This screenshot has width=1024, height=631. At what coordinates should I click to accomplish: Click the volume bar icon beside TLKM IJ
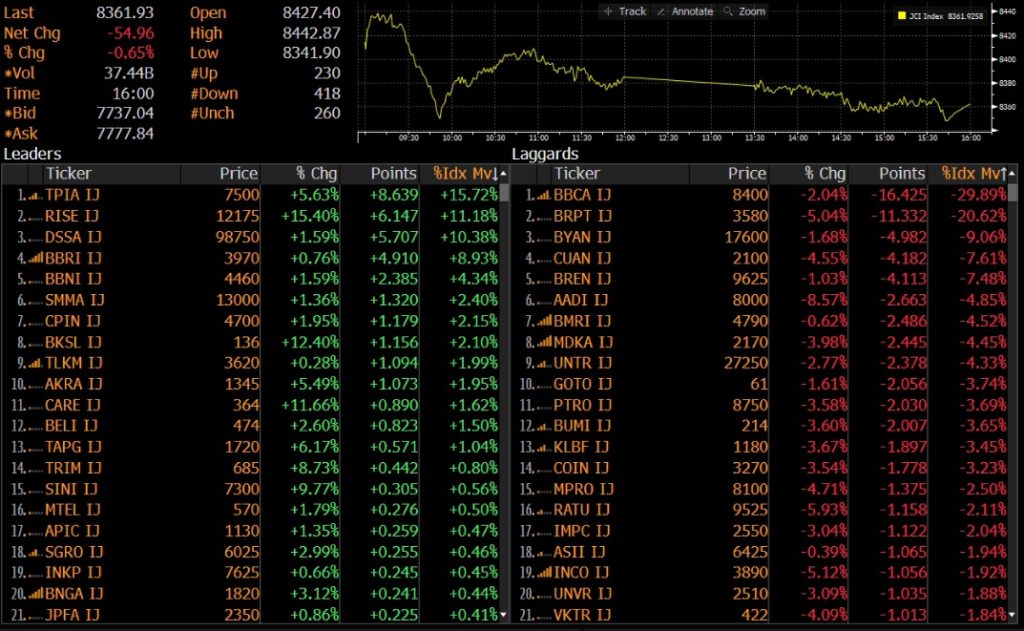point(35,363)
